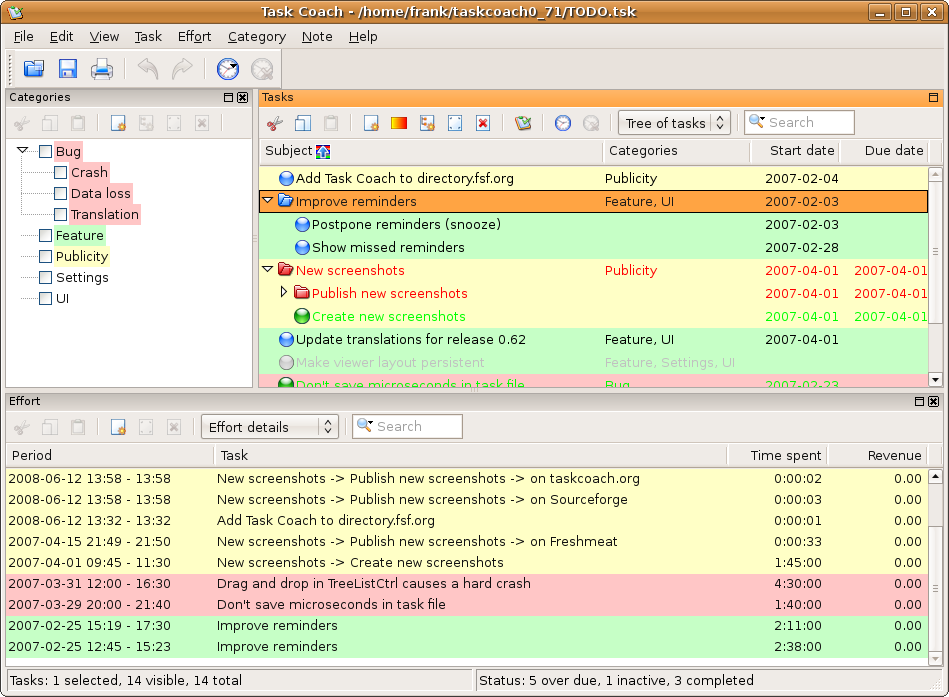Save the task file with the floppy icon
The image size is (949, 697).
(x=68, y=69)
